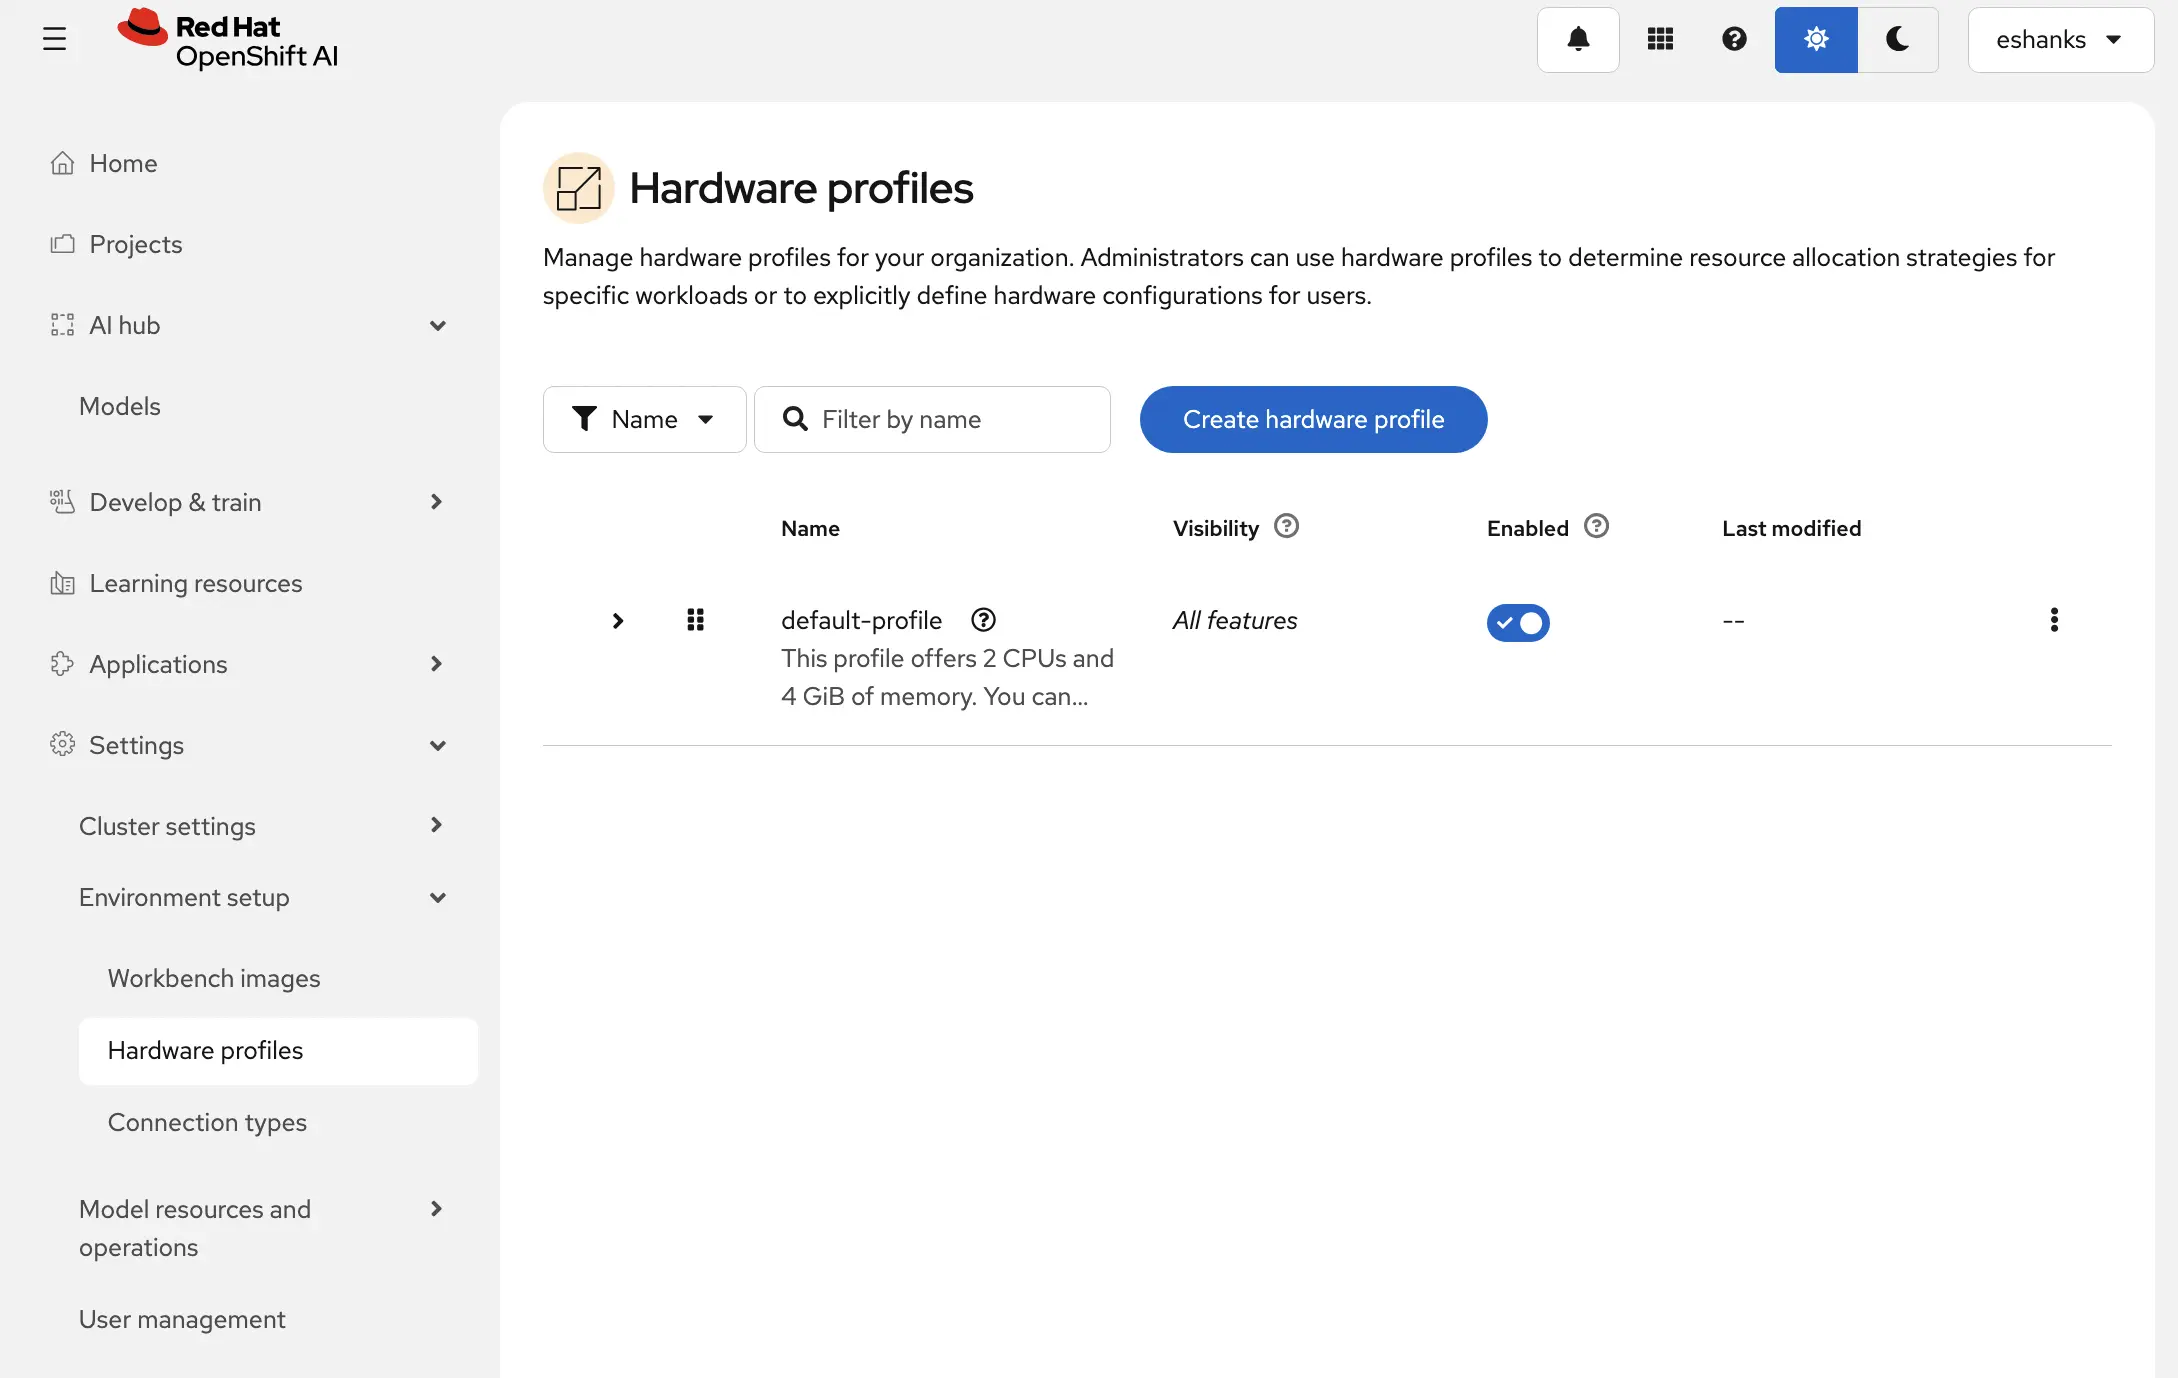Open the eshanks user dropdown

2060,39
